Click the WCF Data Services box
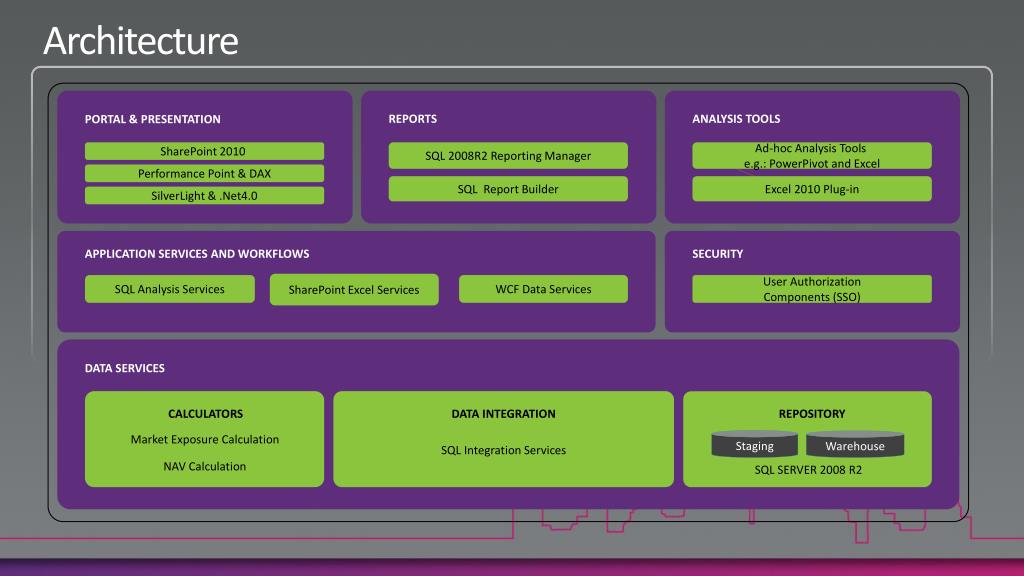1024x576 pixels. click(x=543, y=289)
